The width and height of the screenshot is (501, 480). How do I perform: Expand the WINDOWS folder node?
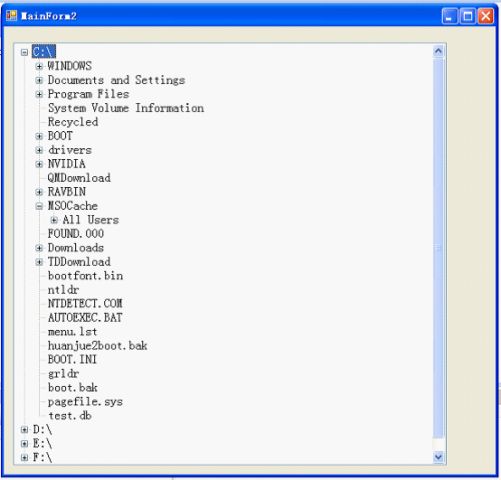(x=39, y=66)
